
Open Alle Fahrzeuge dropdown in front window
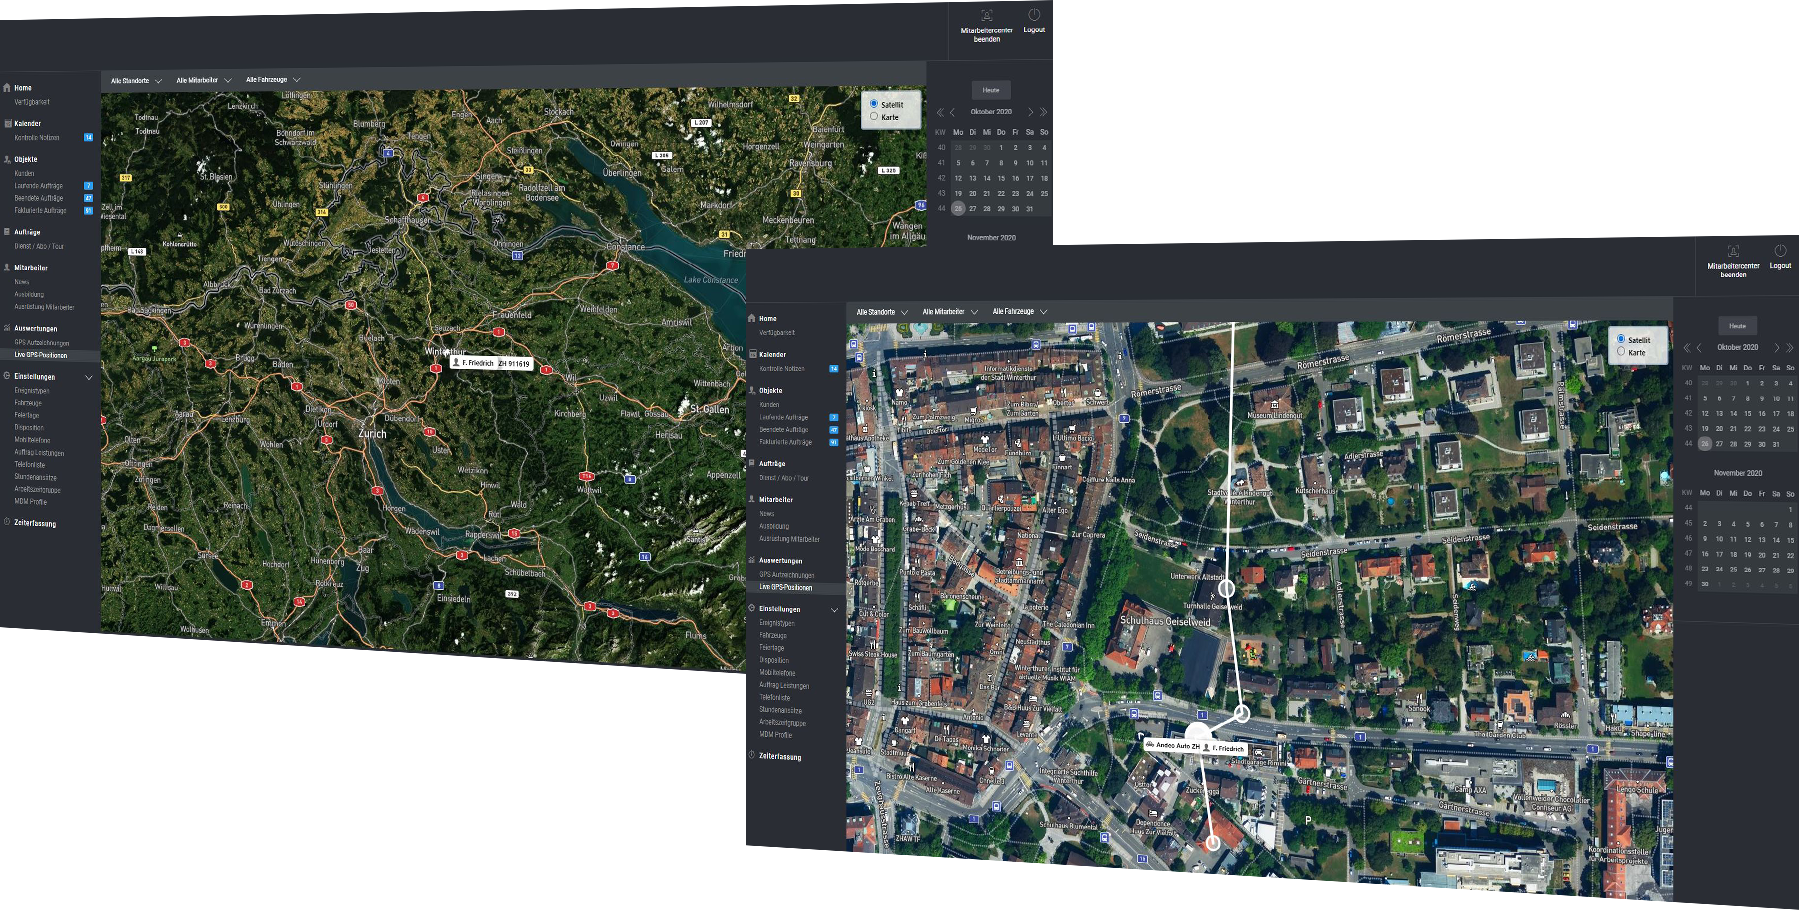(1020, 312)
